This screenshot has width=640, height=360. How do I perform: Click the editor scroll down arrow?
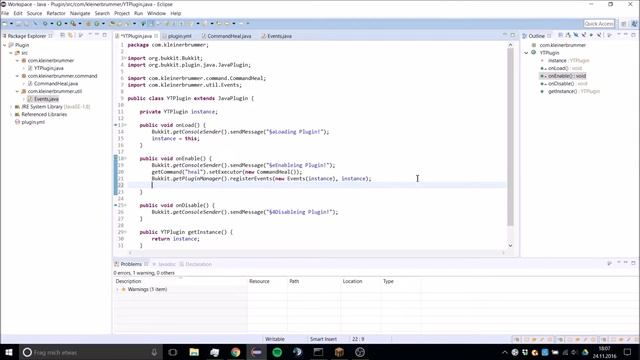pos(510,245)
